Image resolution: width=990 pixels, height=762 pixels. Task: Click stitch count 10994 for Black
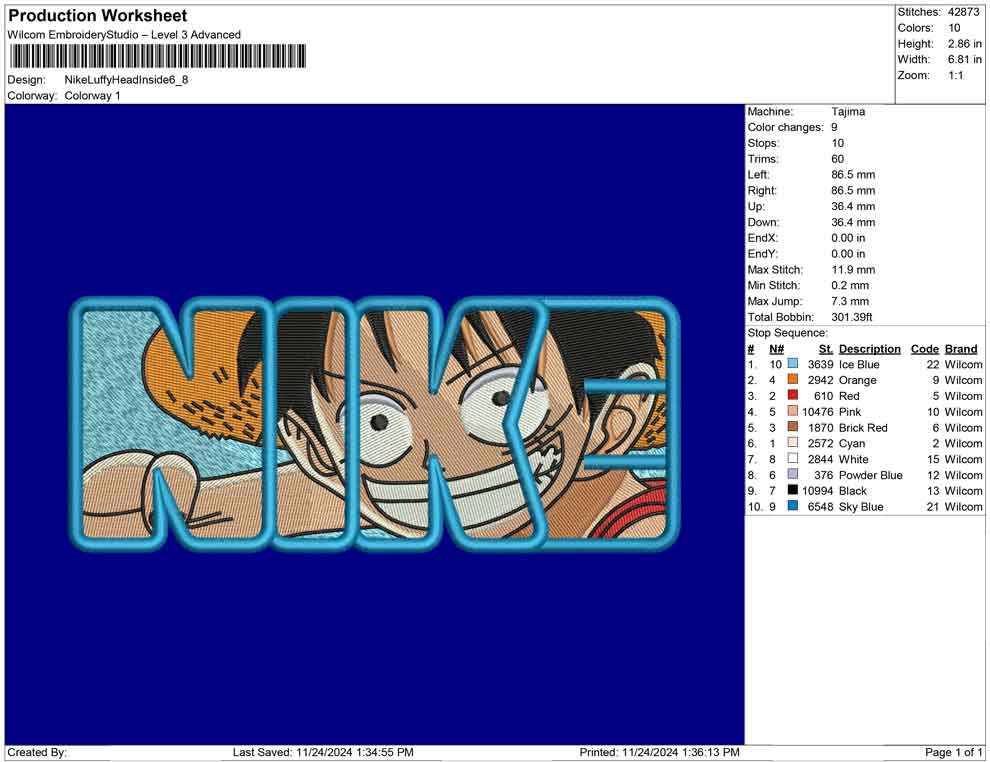click(818, 491)
